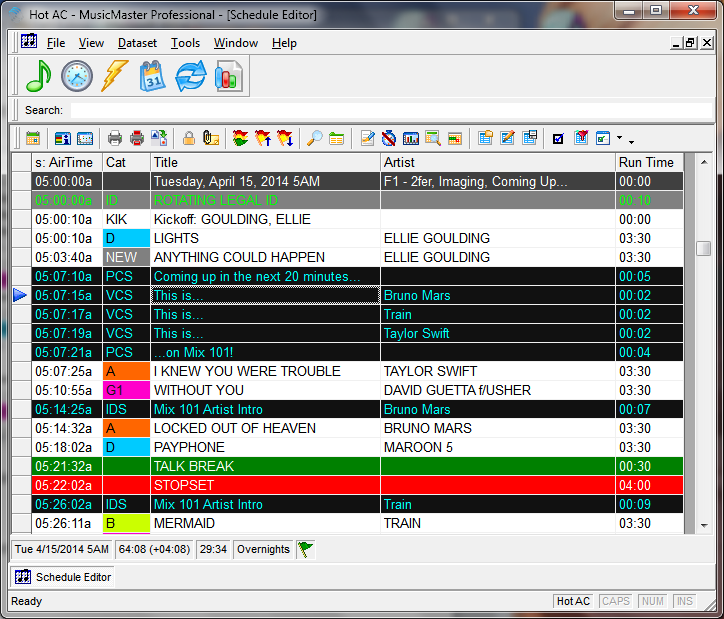Click the magenta G1 category cell

coord(126,391)
